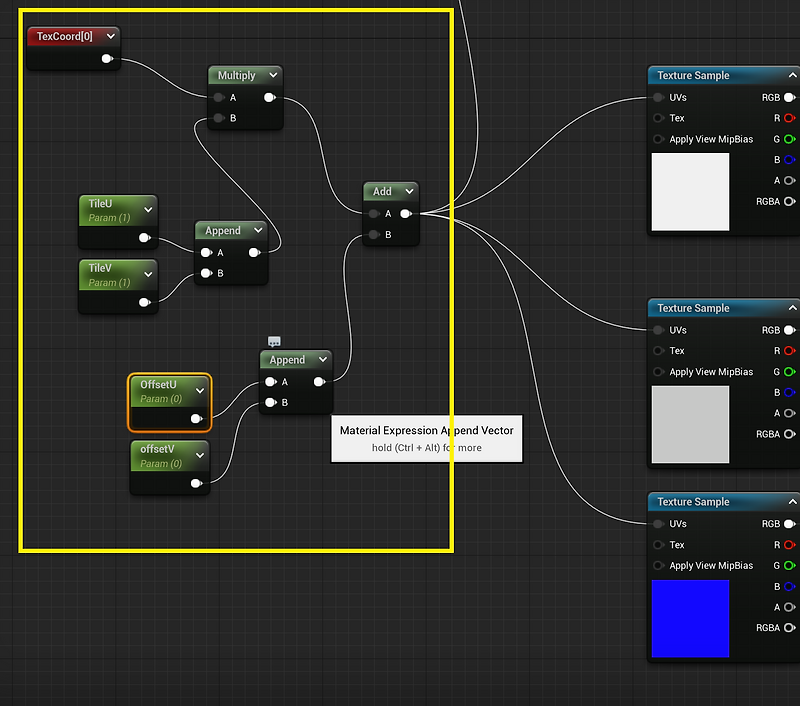Click the OffsetU parameter output pin
800x706 pixels.
(x=196, y=419)
